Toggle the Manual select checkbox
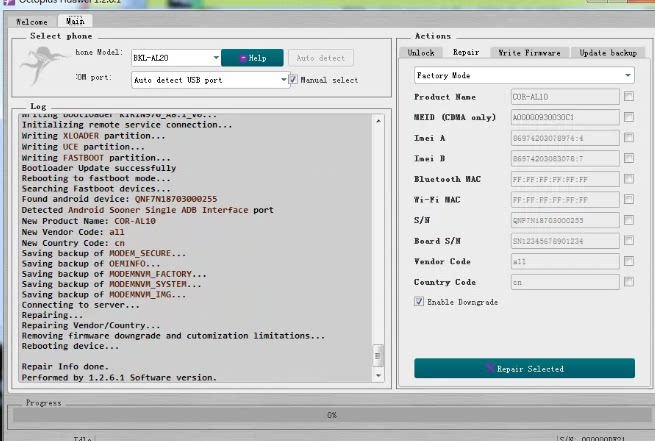The width and height of the screenshot is (655, 441). coord(293,79)
